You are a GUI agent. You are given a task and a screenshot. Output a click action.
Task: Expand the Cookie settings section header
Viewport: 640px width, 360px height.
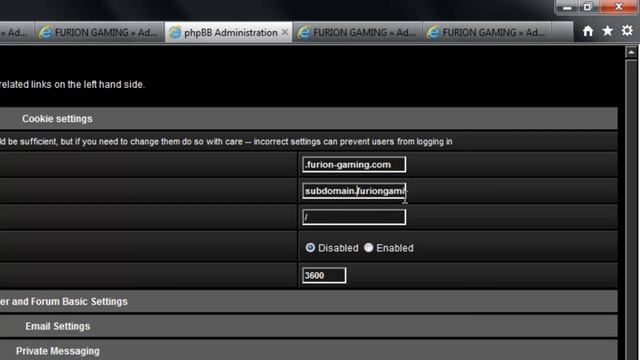[x=309, y=119]
